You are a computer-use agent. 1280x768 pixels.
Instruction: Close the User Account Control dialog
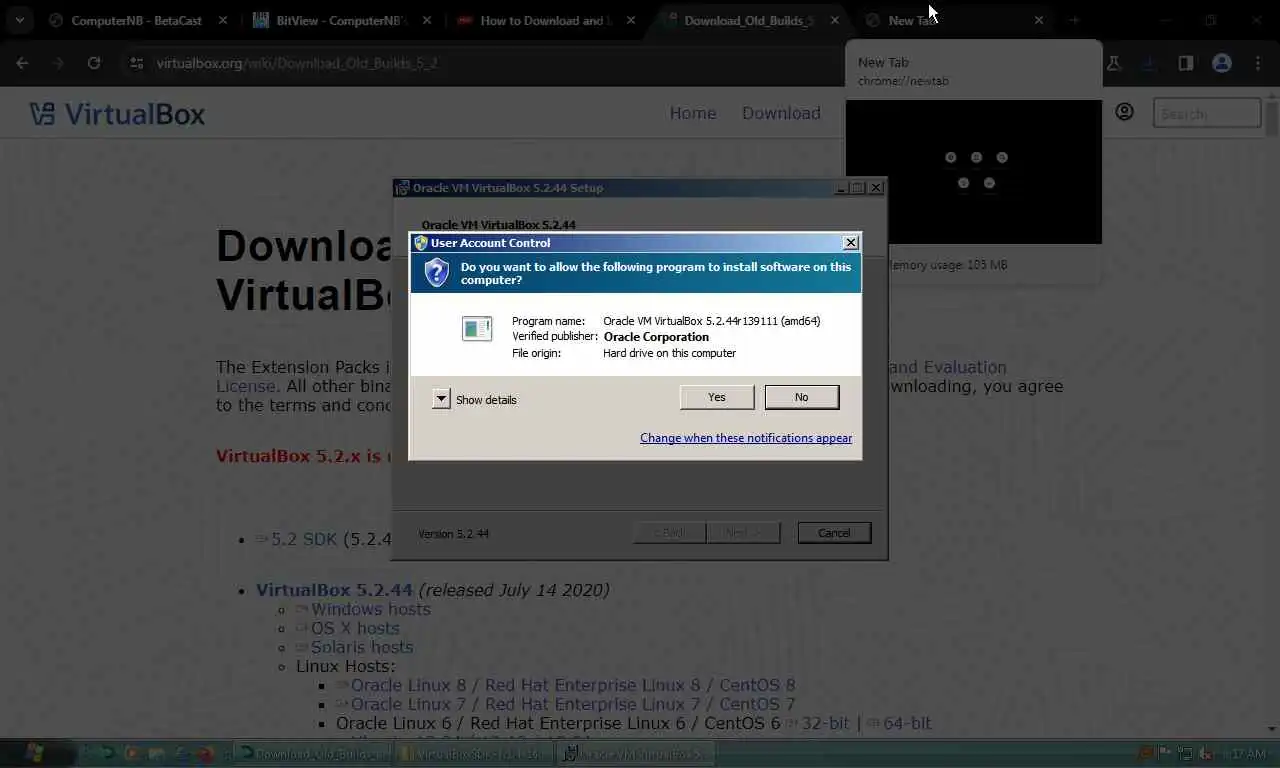coord(851,242)
